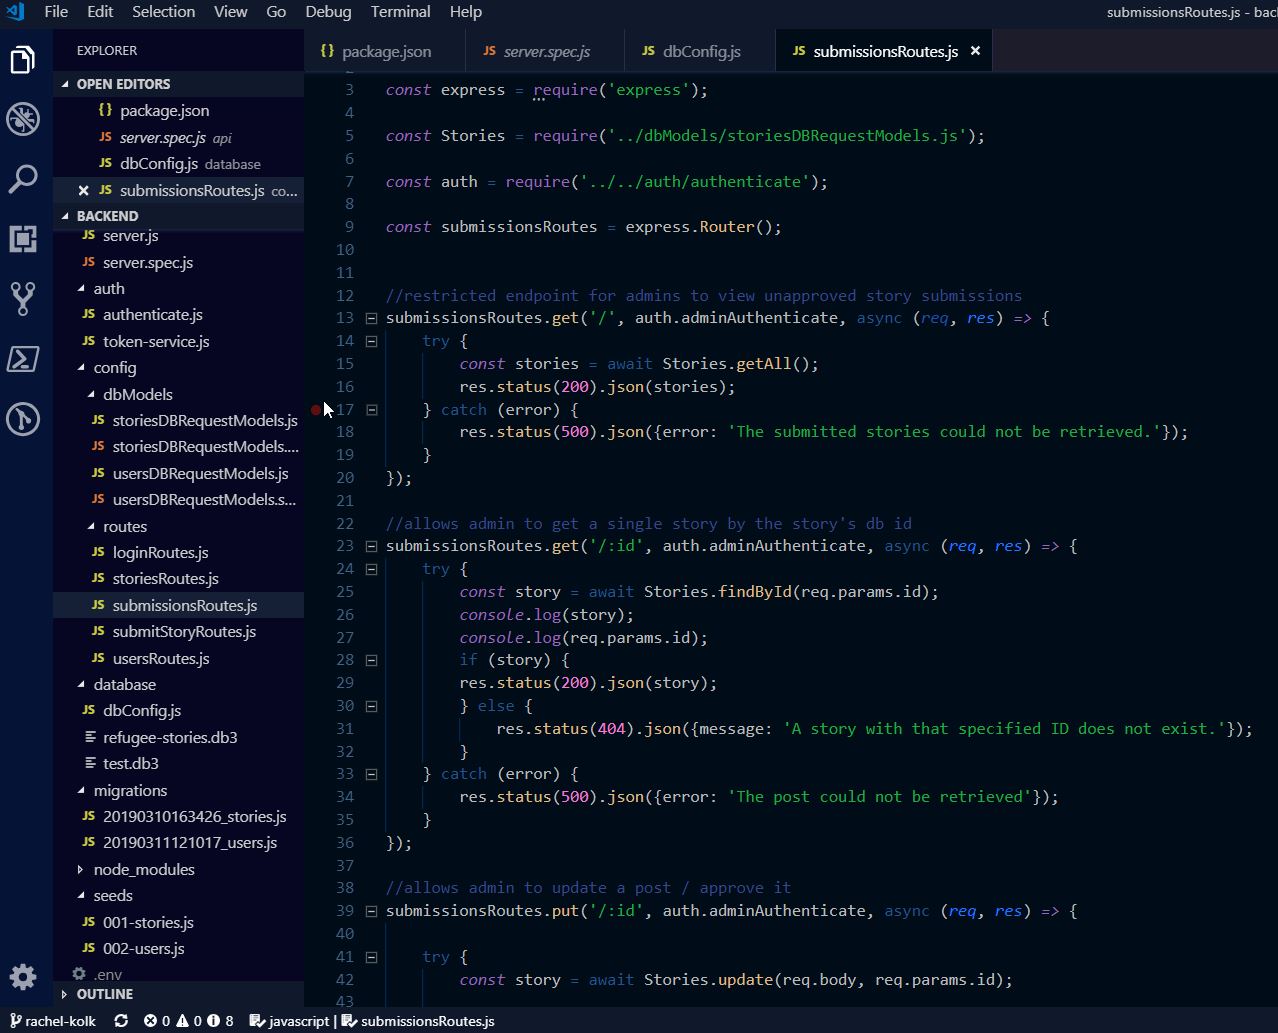
Task: Open the Search view from the activity bar
Action: point(23,179)
